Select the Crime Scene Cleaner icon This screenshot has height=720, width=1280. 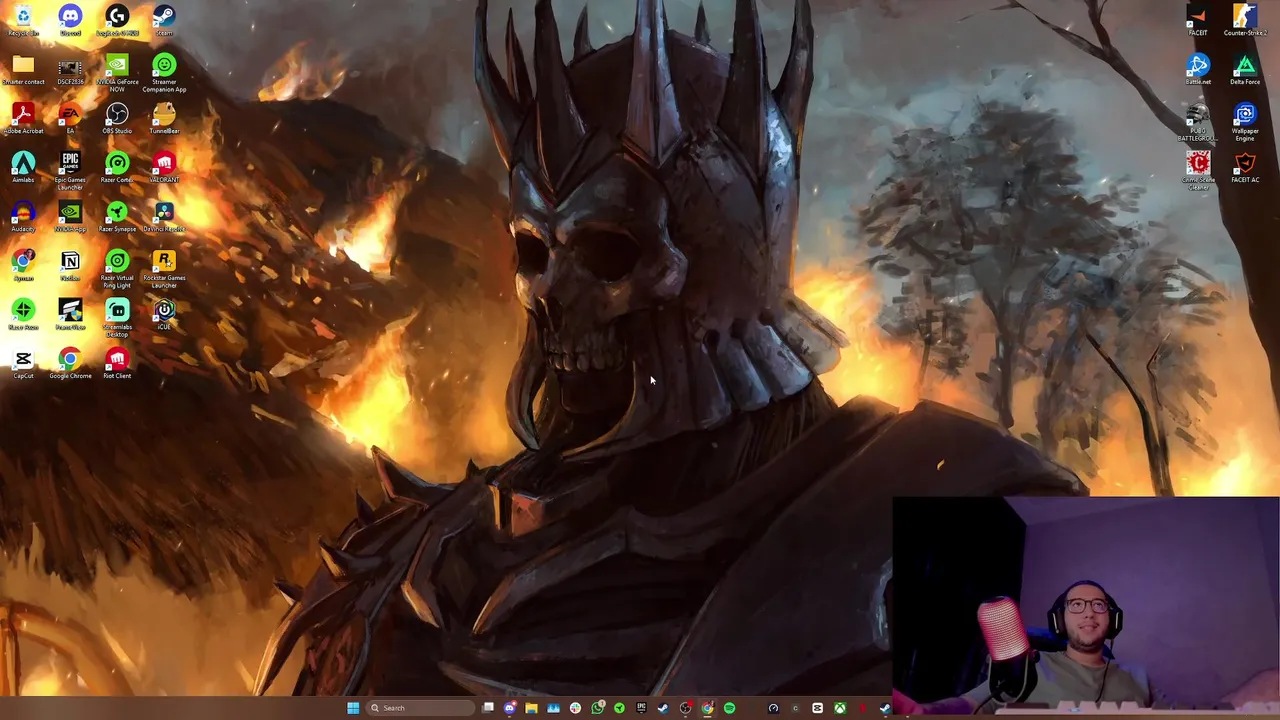tap(1197, 171)
